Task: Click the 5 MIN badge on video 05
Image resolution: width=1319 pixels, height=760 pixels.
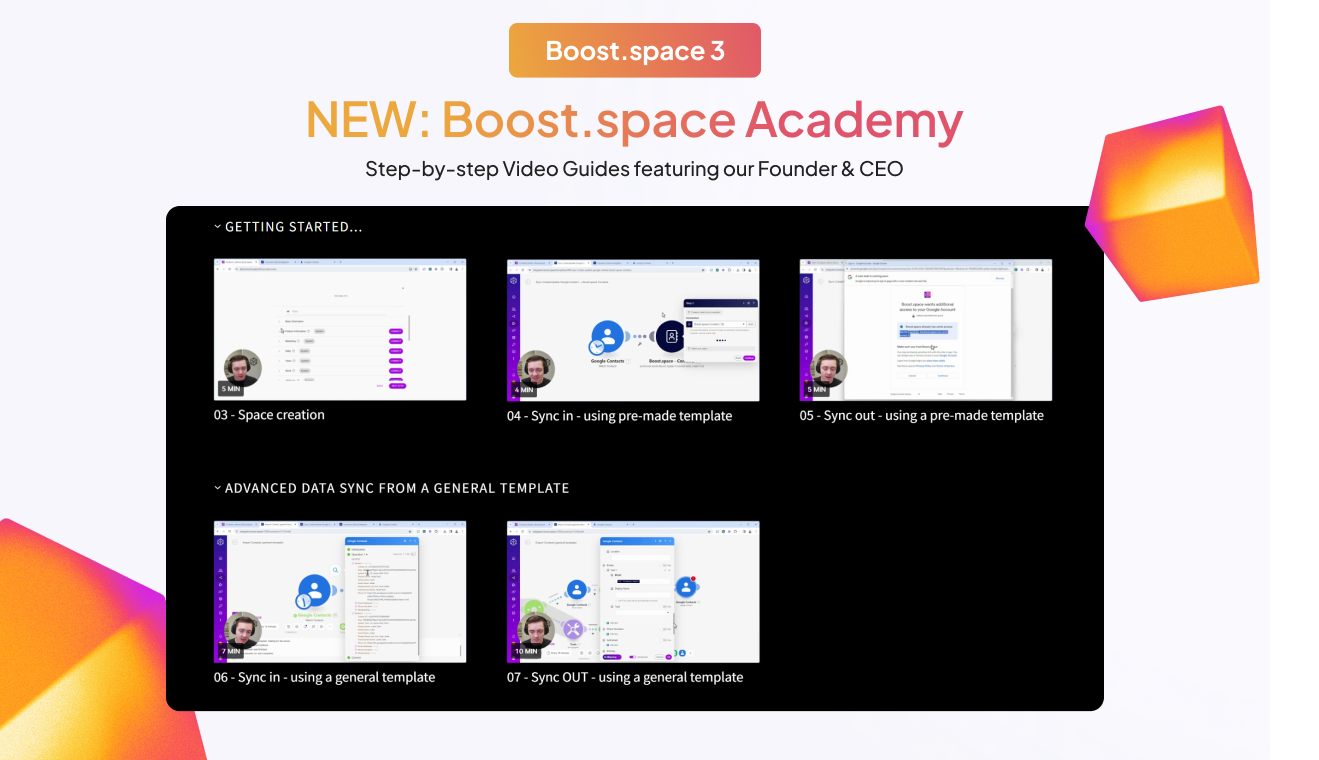Action: (x=817, y=389)
